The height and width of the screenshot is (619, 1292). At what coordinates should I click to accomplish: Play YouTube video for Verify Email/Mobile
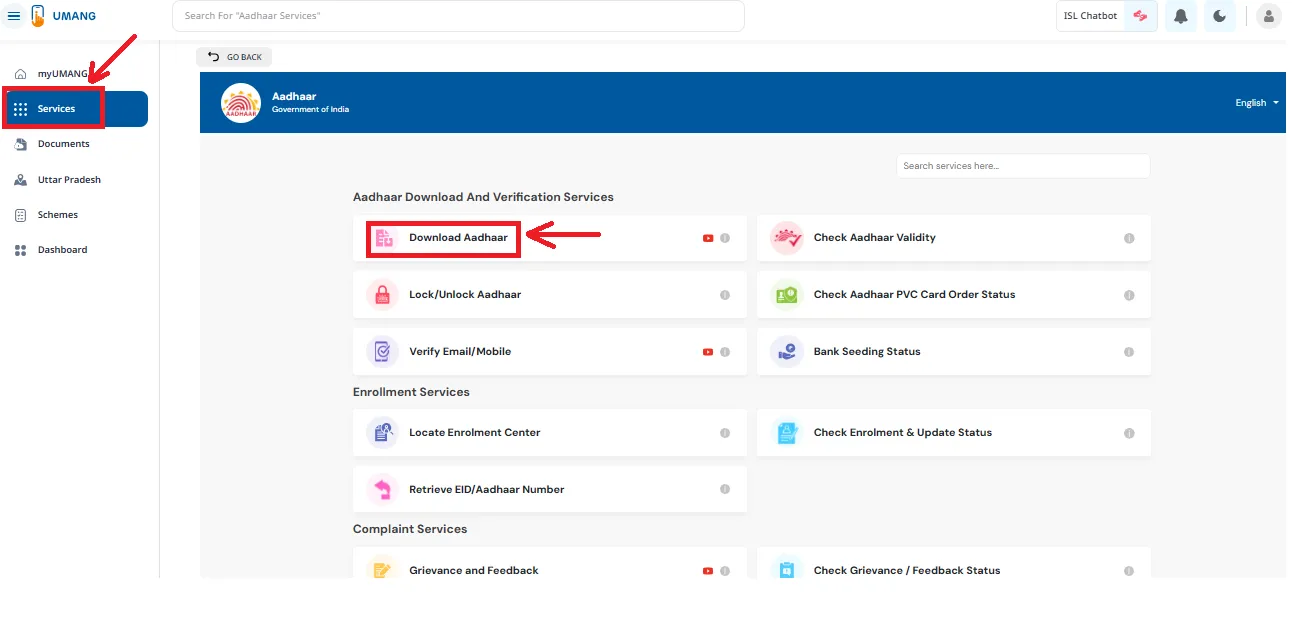pyautogui.click(x=708, y=352)
